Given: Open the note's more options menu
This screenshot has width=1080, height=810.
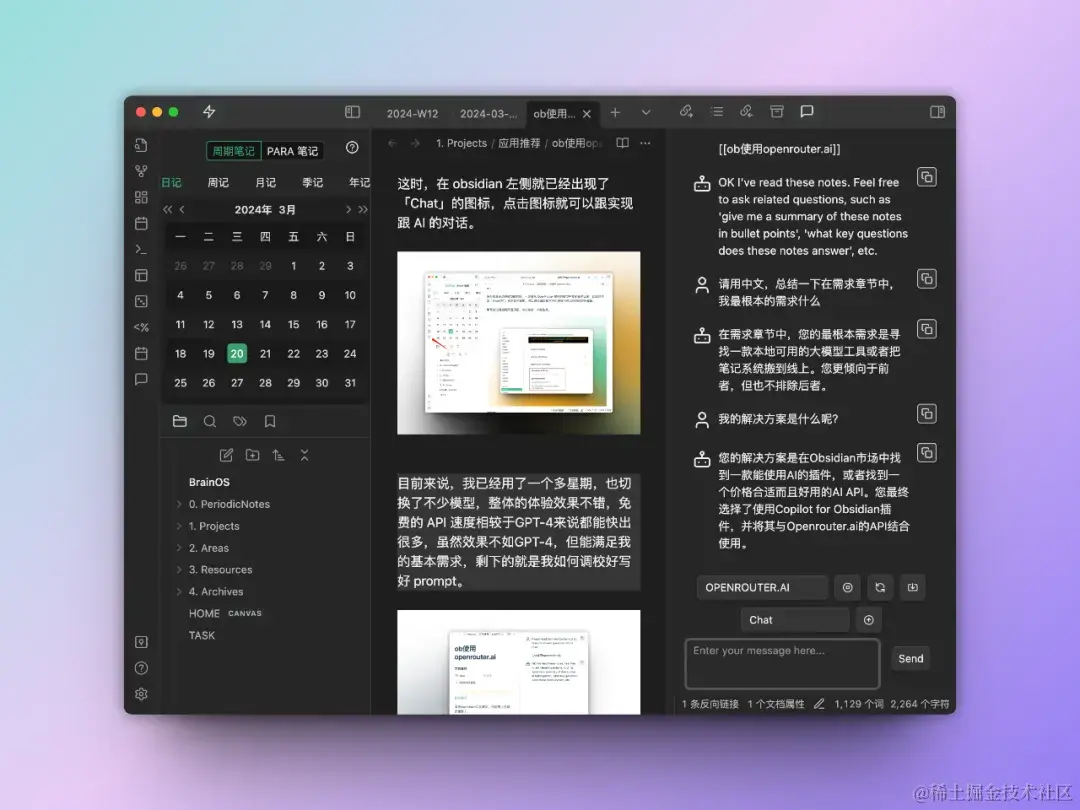Looking at the screenshot, I should click(x=645, y=143).
